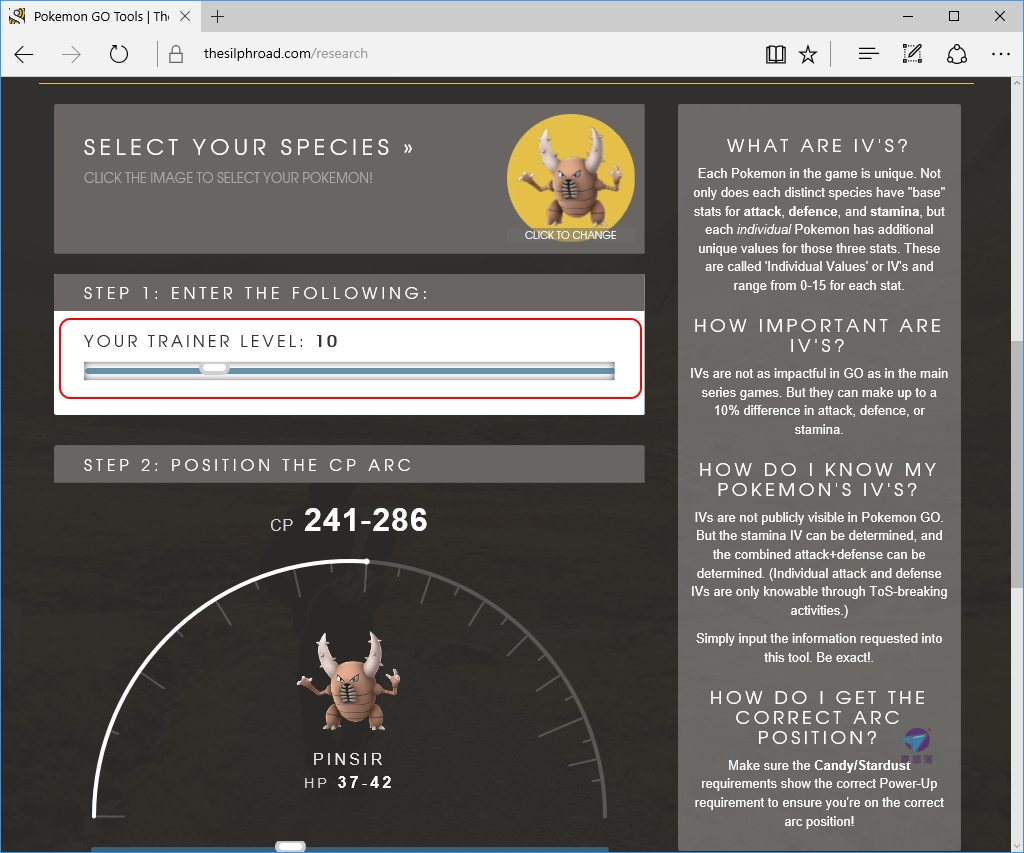The image size is (1024, 853).
Task: Click the lower slider handle below arc
Action: (291, 846)
